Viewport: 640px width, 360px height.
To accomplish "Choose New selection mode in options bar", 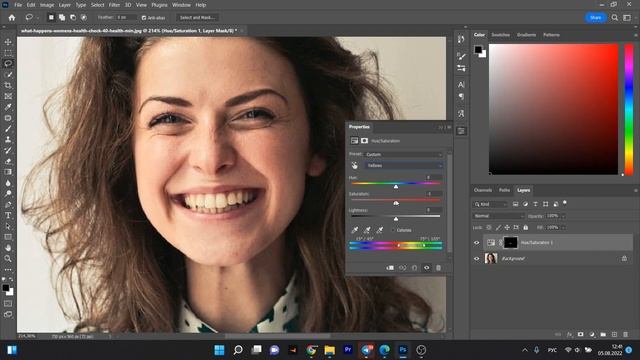I will 51,18.
